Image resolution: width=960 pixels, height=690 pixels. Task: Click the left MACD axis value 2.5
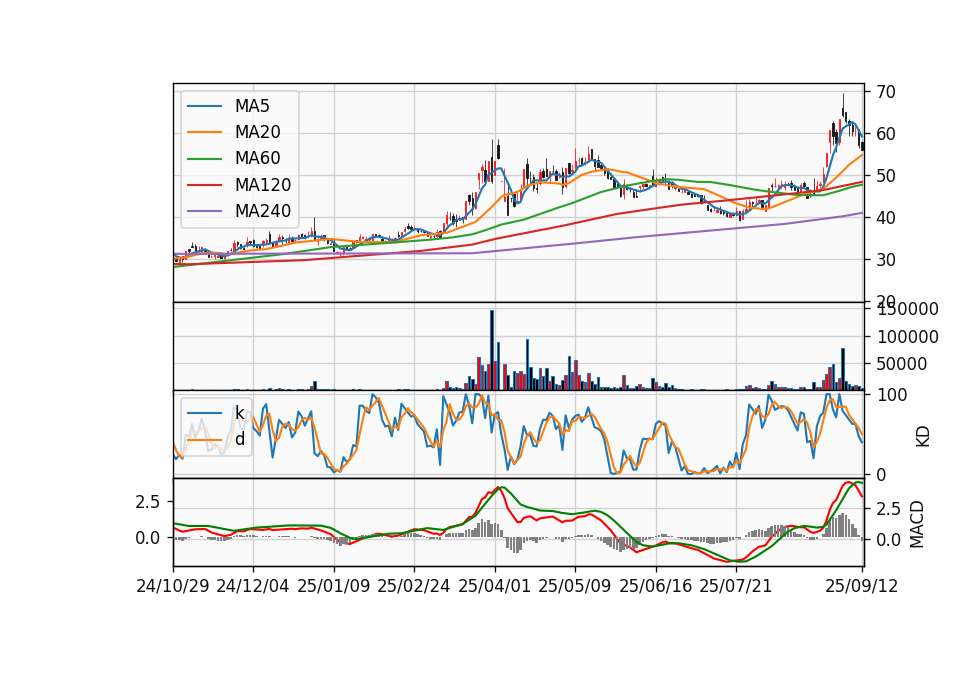pos(148,502)
